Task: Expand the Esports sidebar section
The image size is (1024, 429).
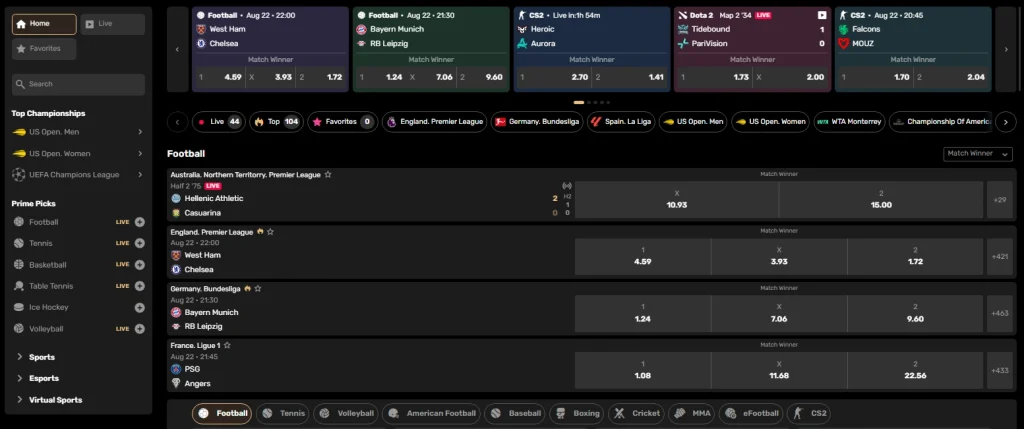Action: click(x=44, y=378)
